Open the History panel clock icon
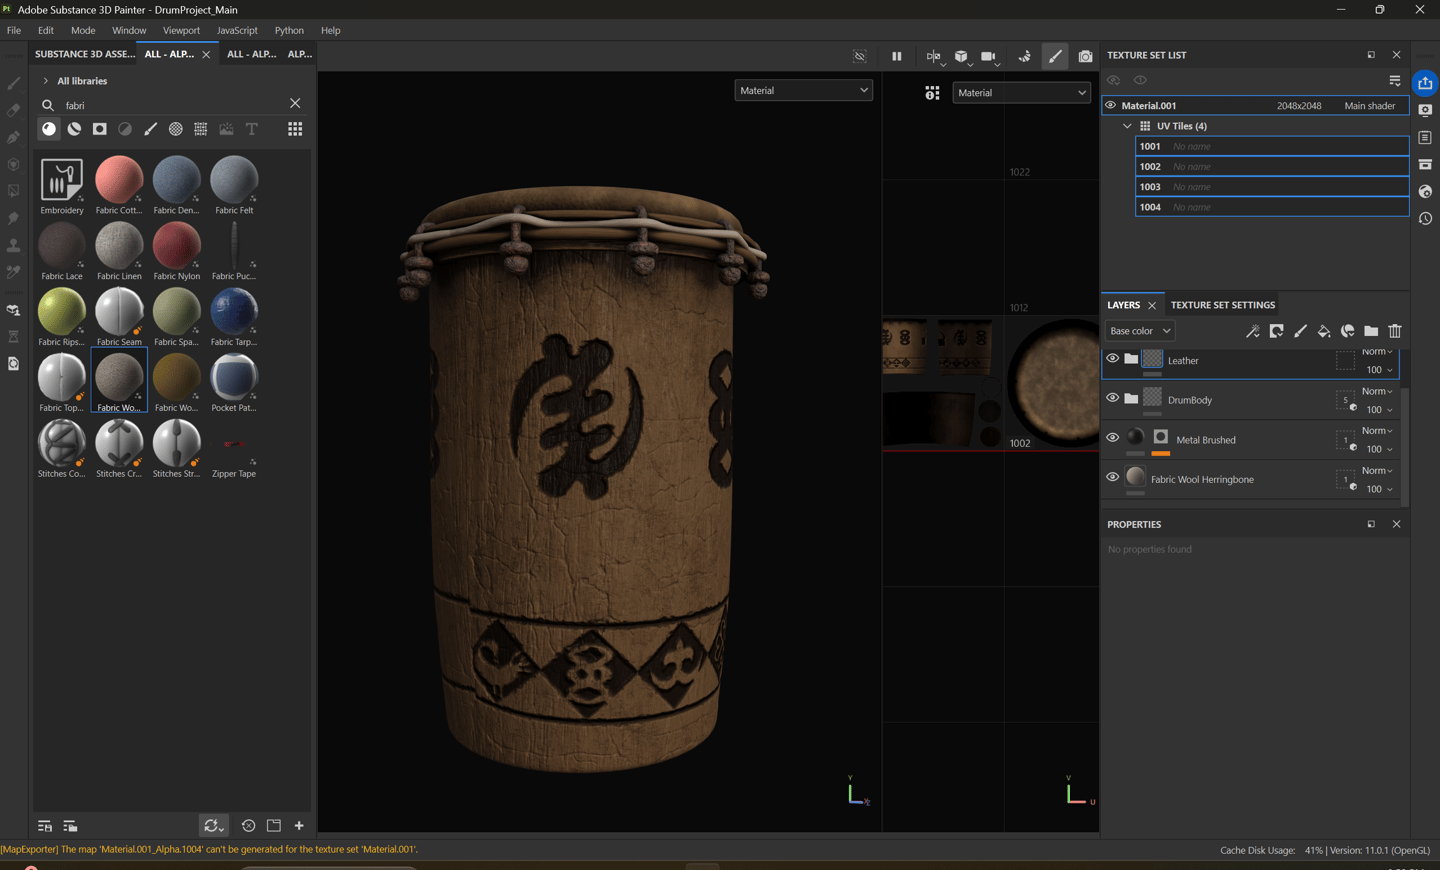Viewport: 1440px width, 870px height. click(x=1425, y=219)
